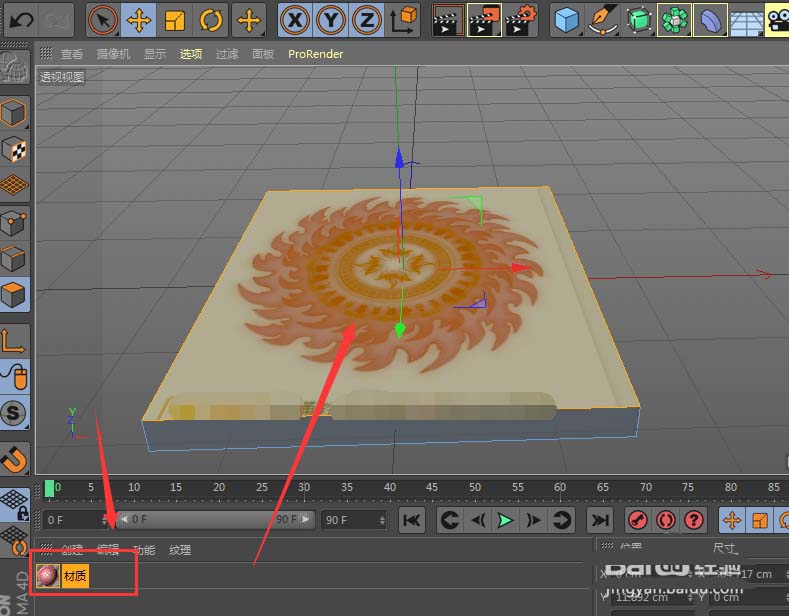Image resolution: width=789 pixels, height=616 pixels.
Task: Open the ProRender menu
Action: tap(315, 54)
